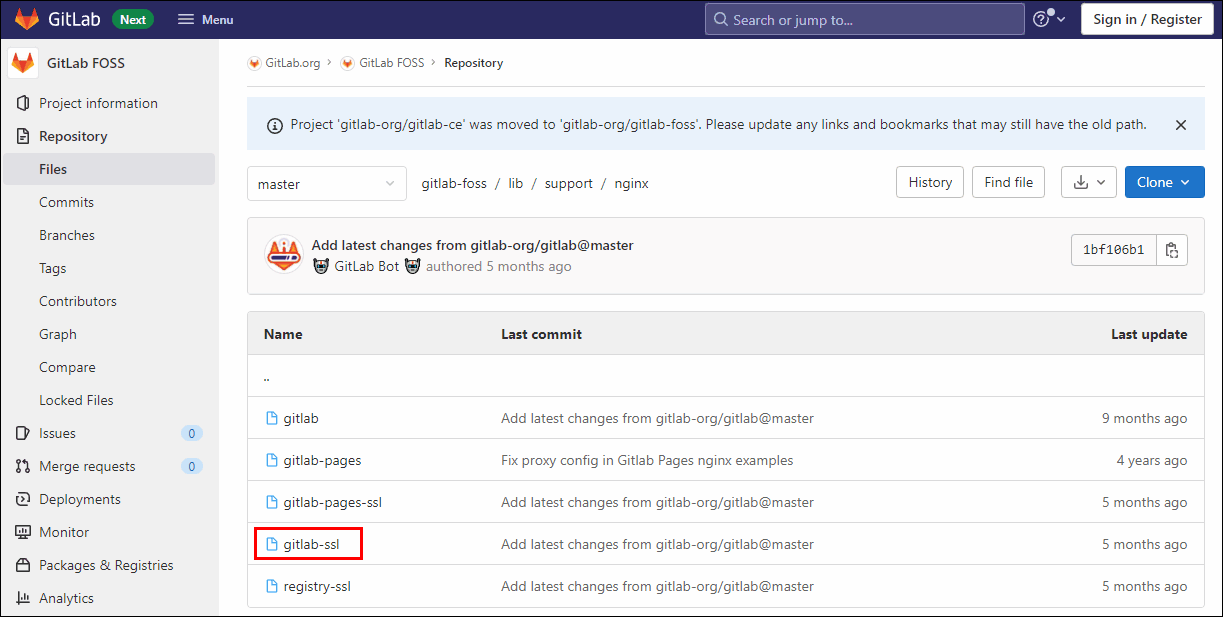Image resolution: width=1223 pixels, height=617 pixels.
Task: Click the Last update column header
Action: pos(1149,334)
